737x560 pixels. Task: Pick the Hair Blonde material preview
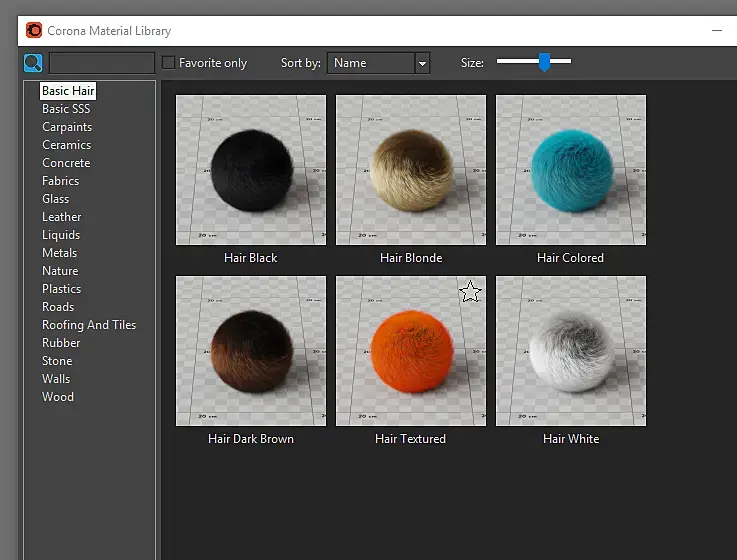tap(411, 170)
